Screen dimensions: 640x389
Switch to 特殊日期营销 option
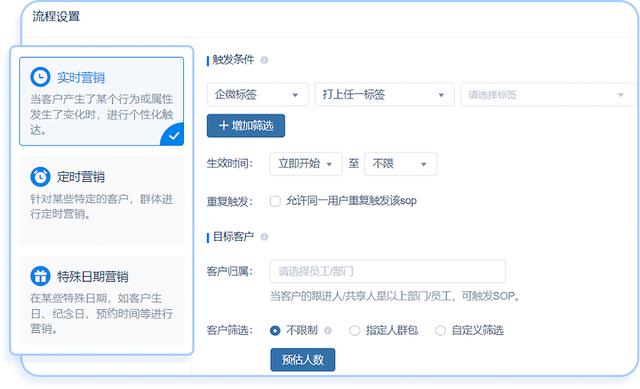click(x=102, y=301)
